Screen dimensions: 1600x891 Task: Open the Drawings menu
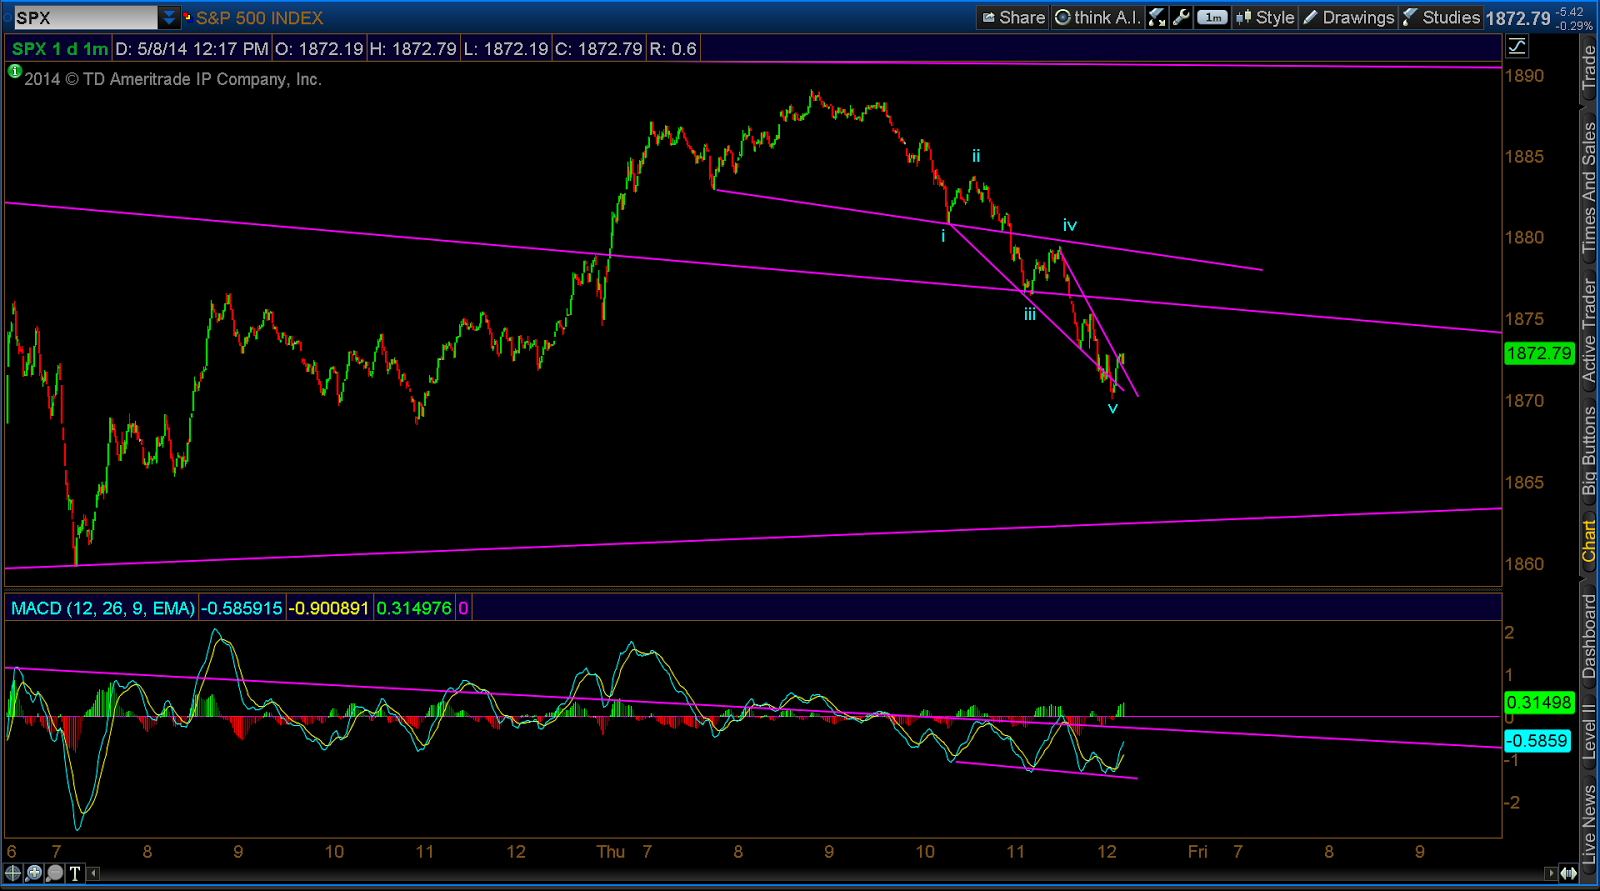(x=1348, y=17)
